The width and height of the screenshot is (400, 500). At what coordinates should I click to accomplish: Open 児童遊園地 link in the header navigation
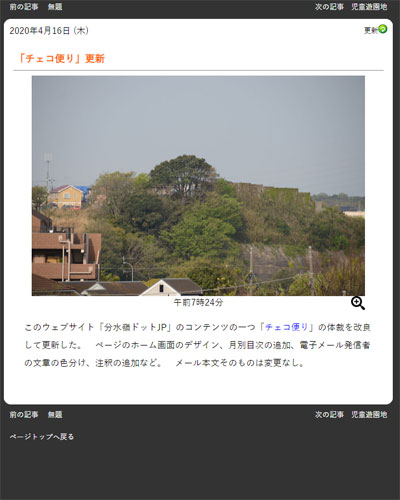click(369, 7)
